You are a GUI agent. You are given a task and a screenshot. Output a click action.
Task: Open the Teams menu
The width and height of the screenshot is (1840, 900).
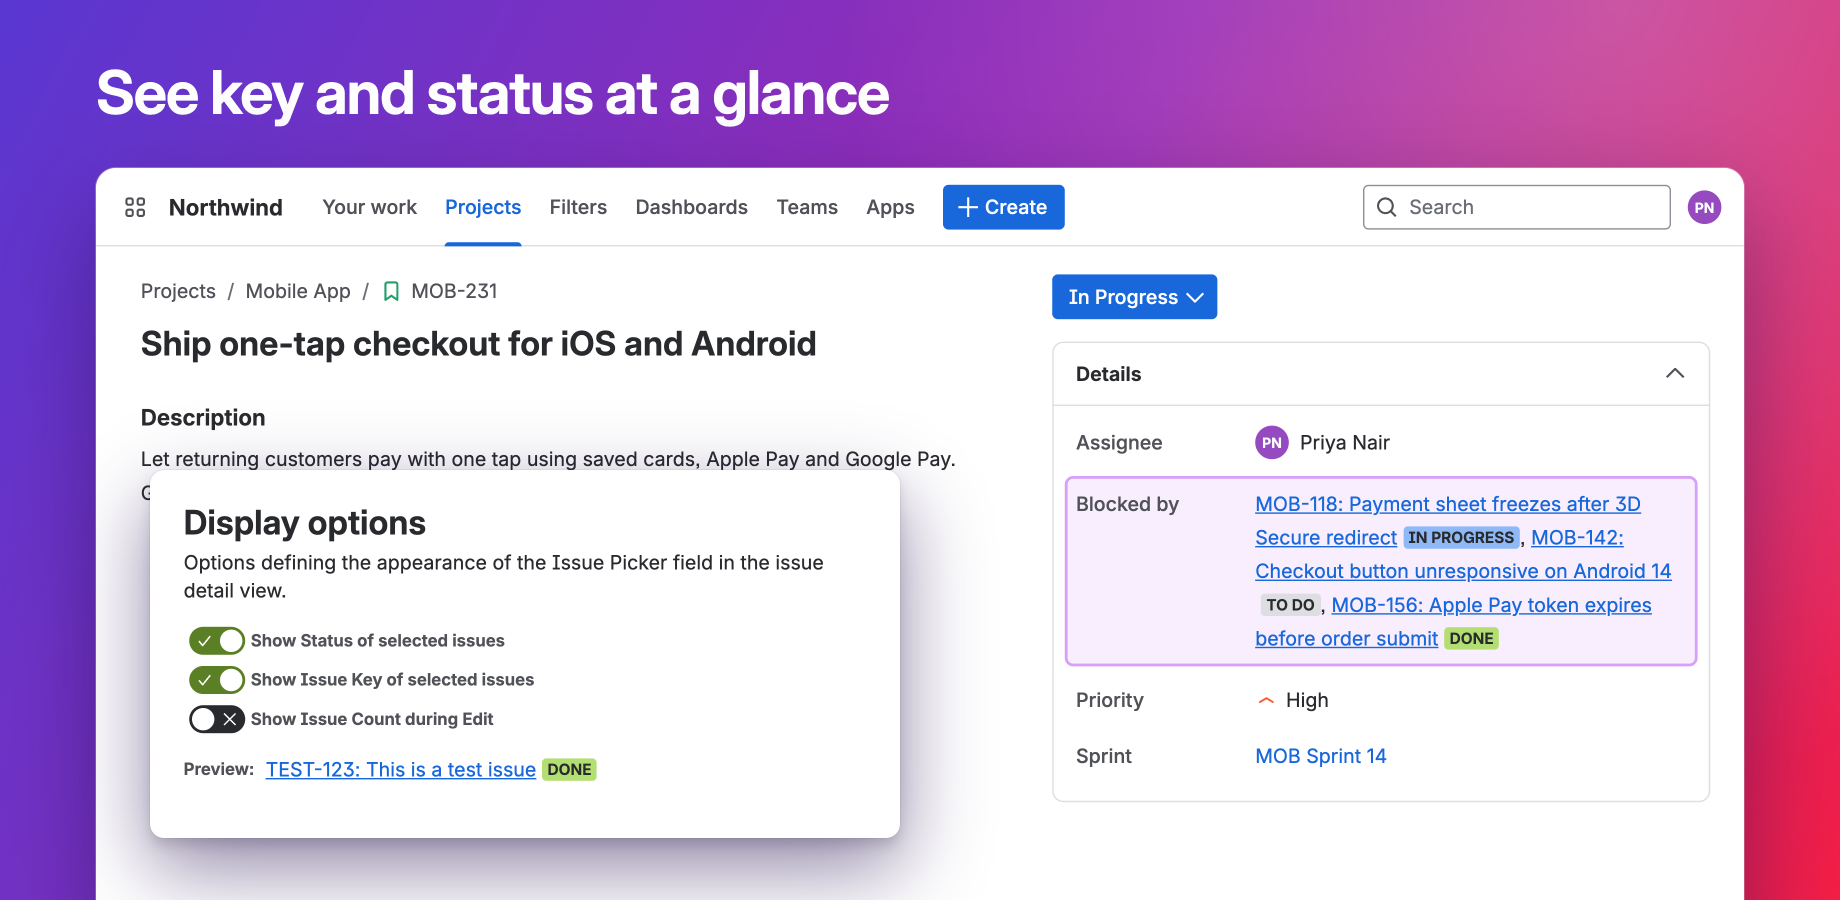pos(807,207)
